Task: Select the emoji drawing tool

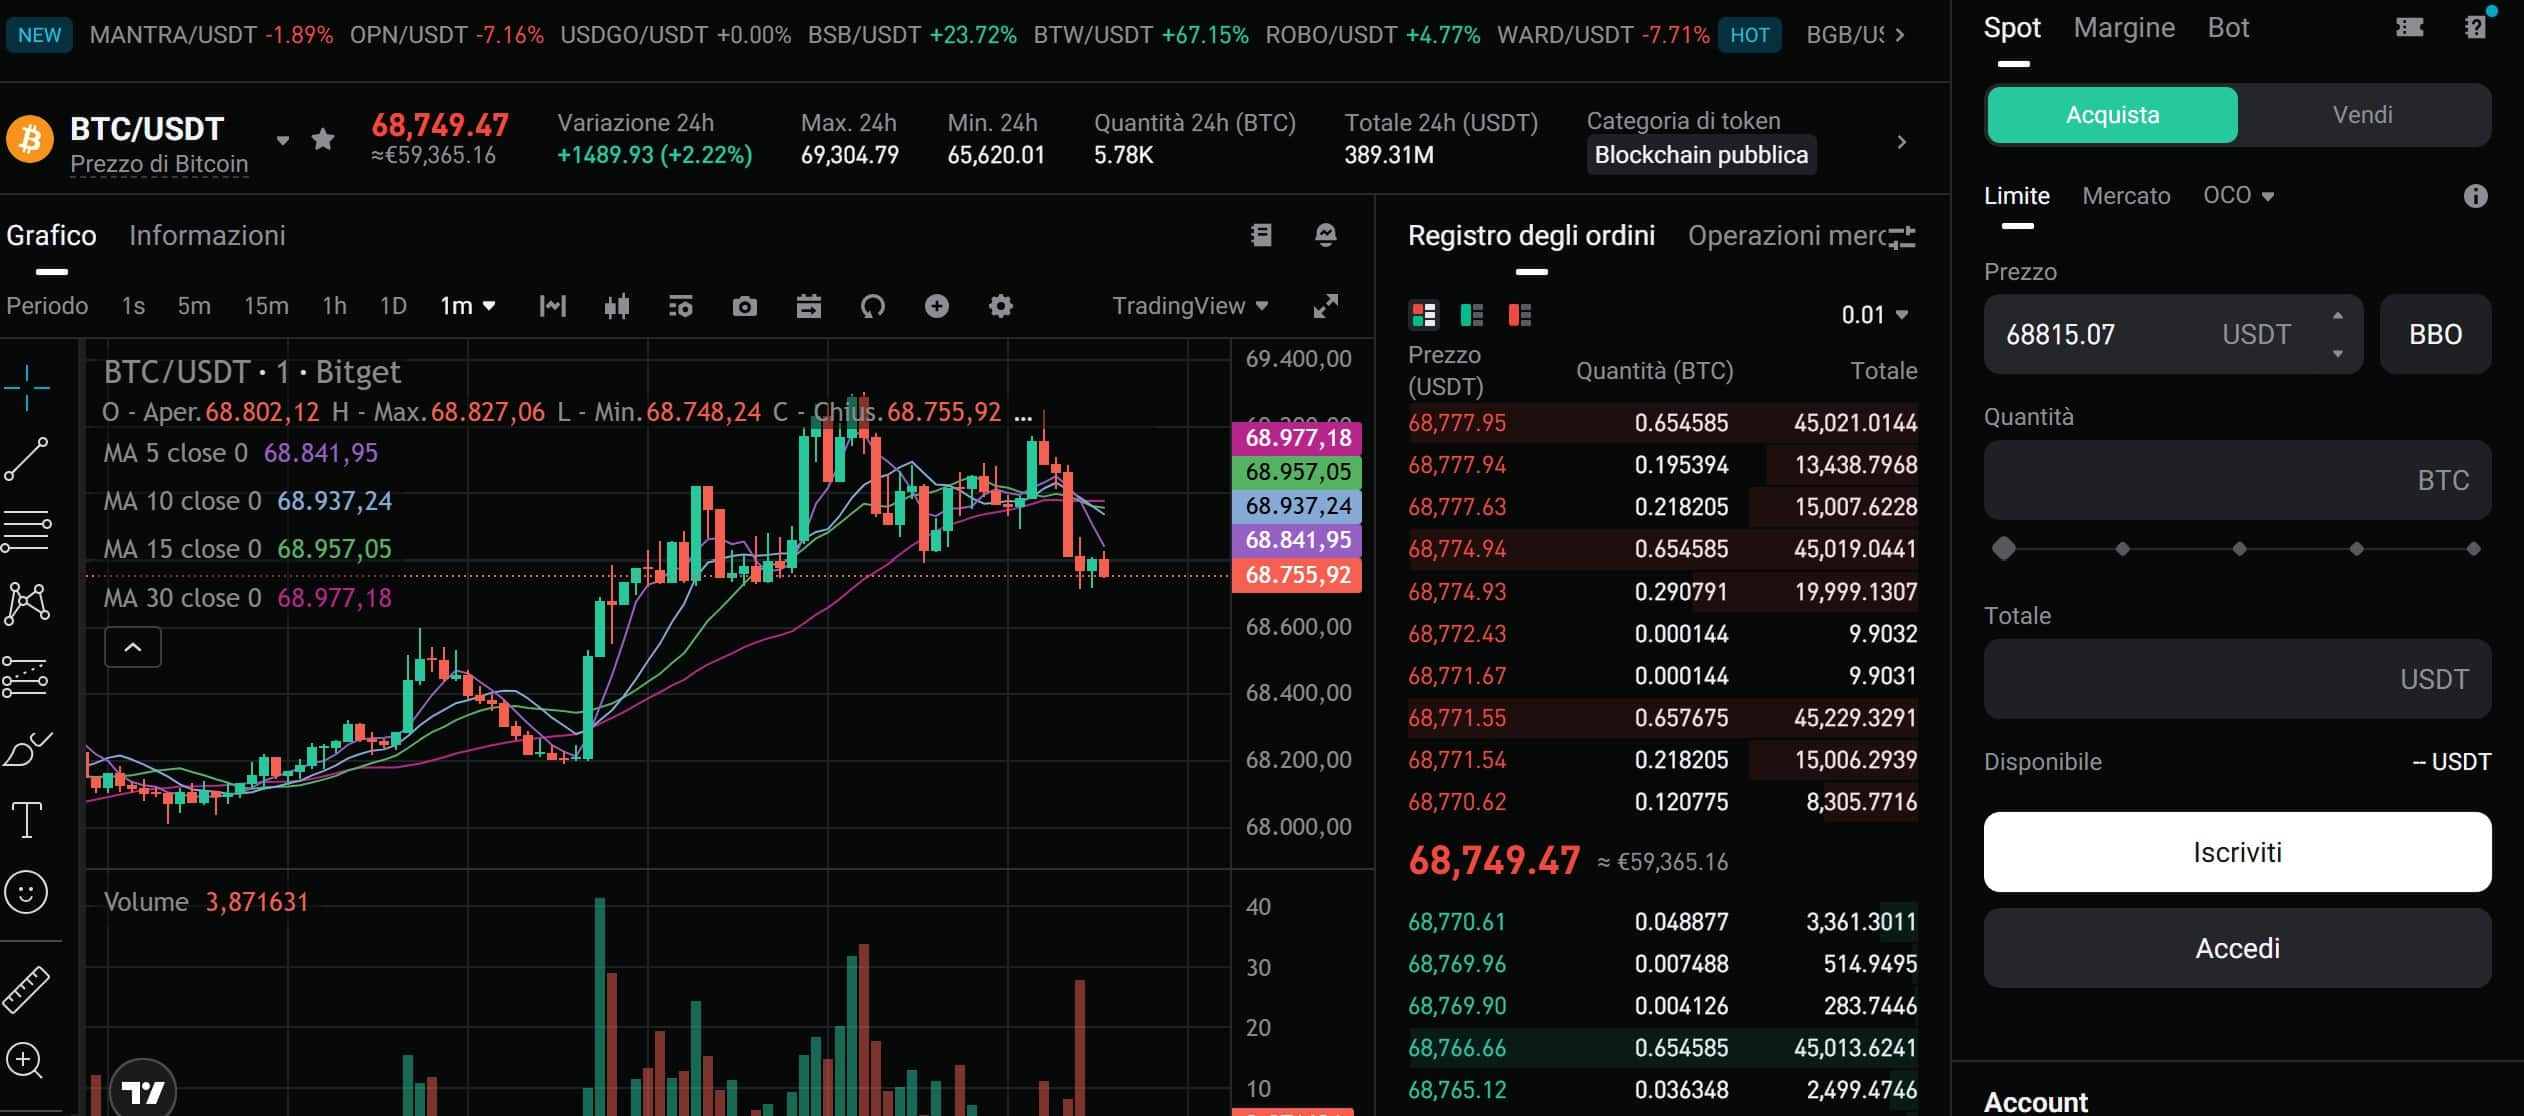Action: (28, 891)
